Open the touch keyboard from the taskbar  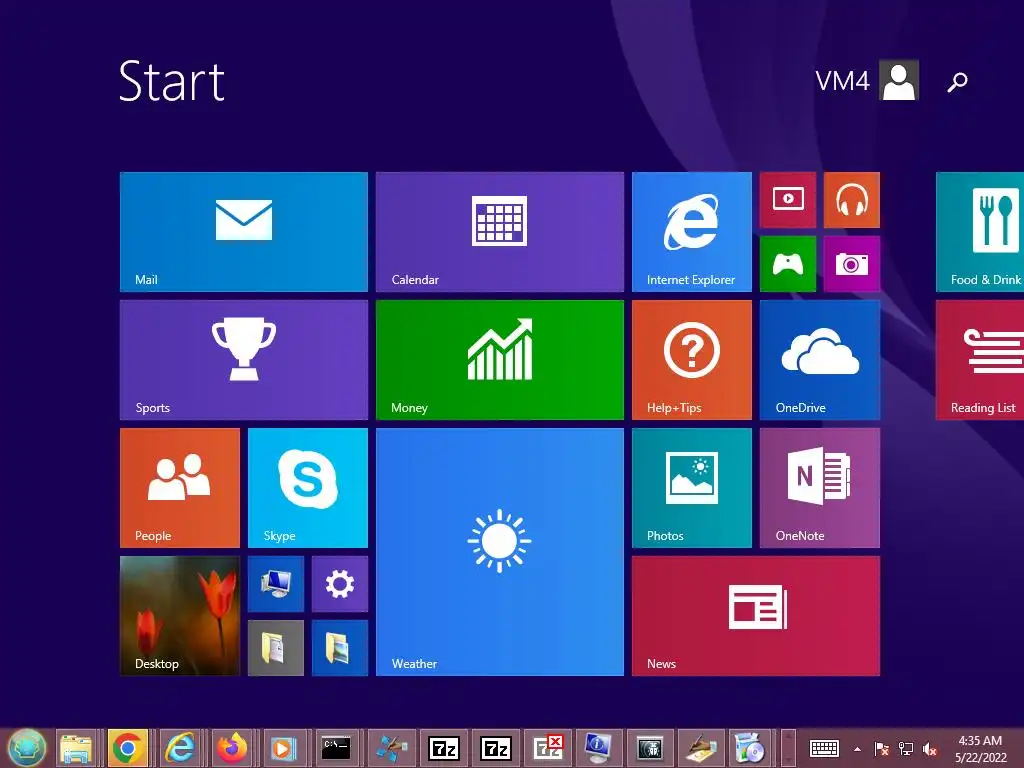[x=824, y=749]
